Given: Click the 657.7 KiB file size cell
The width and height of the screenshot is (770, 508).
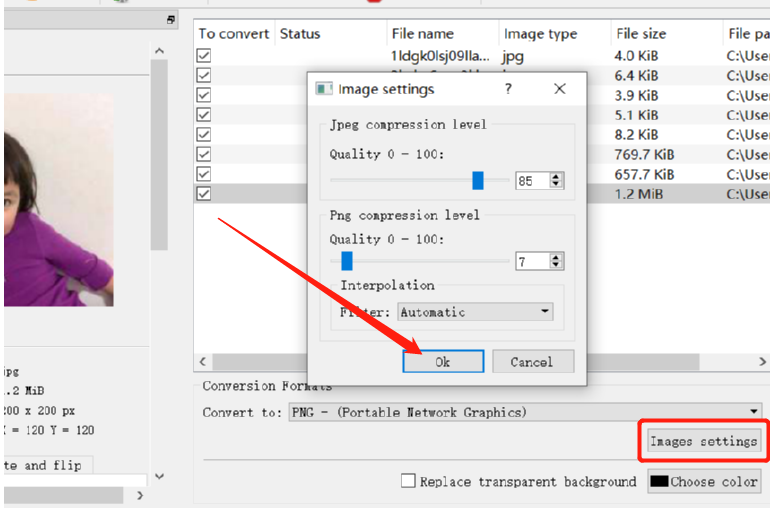Looking at the screenshot, I should pos(644,174).
